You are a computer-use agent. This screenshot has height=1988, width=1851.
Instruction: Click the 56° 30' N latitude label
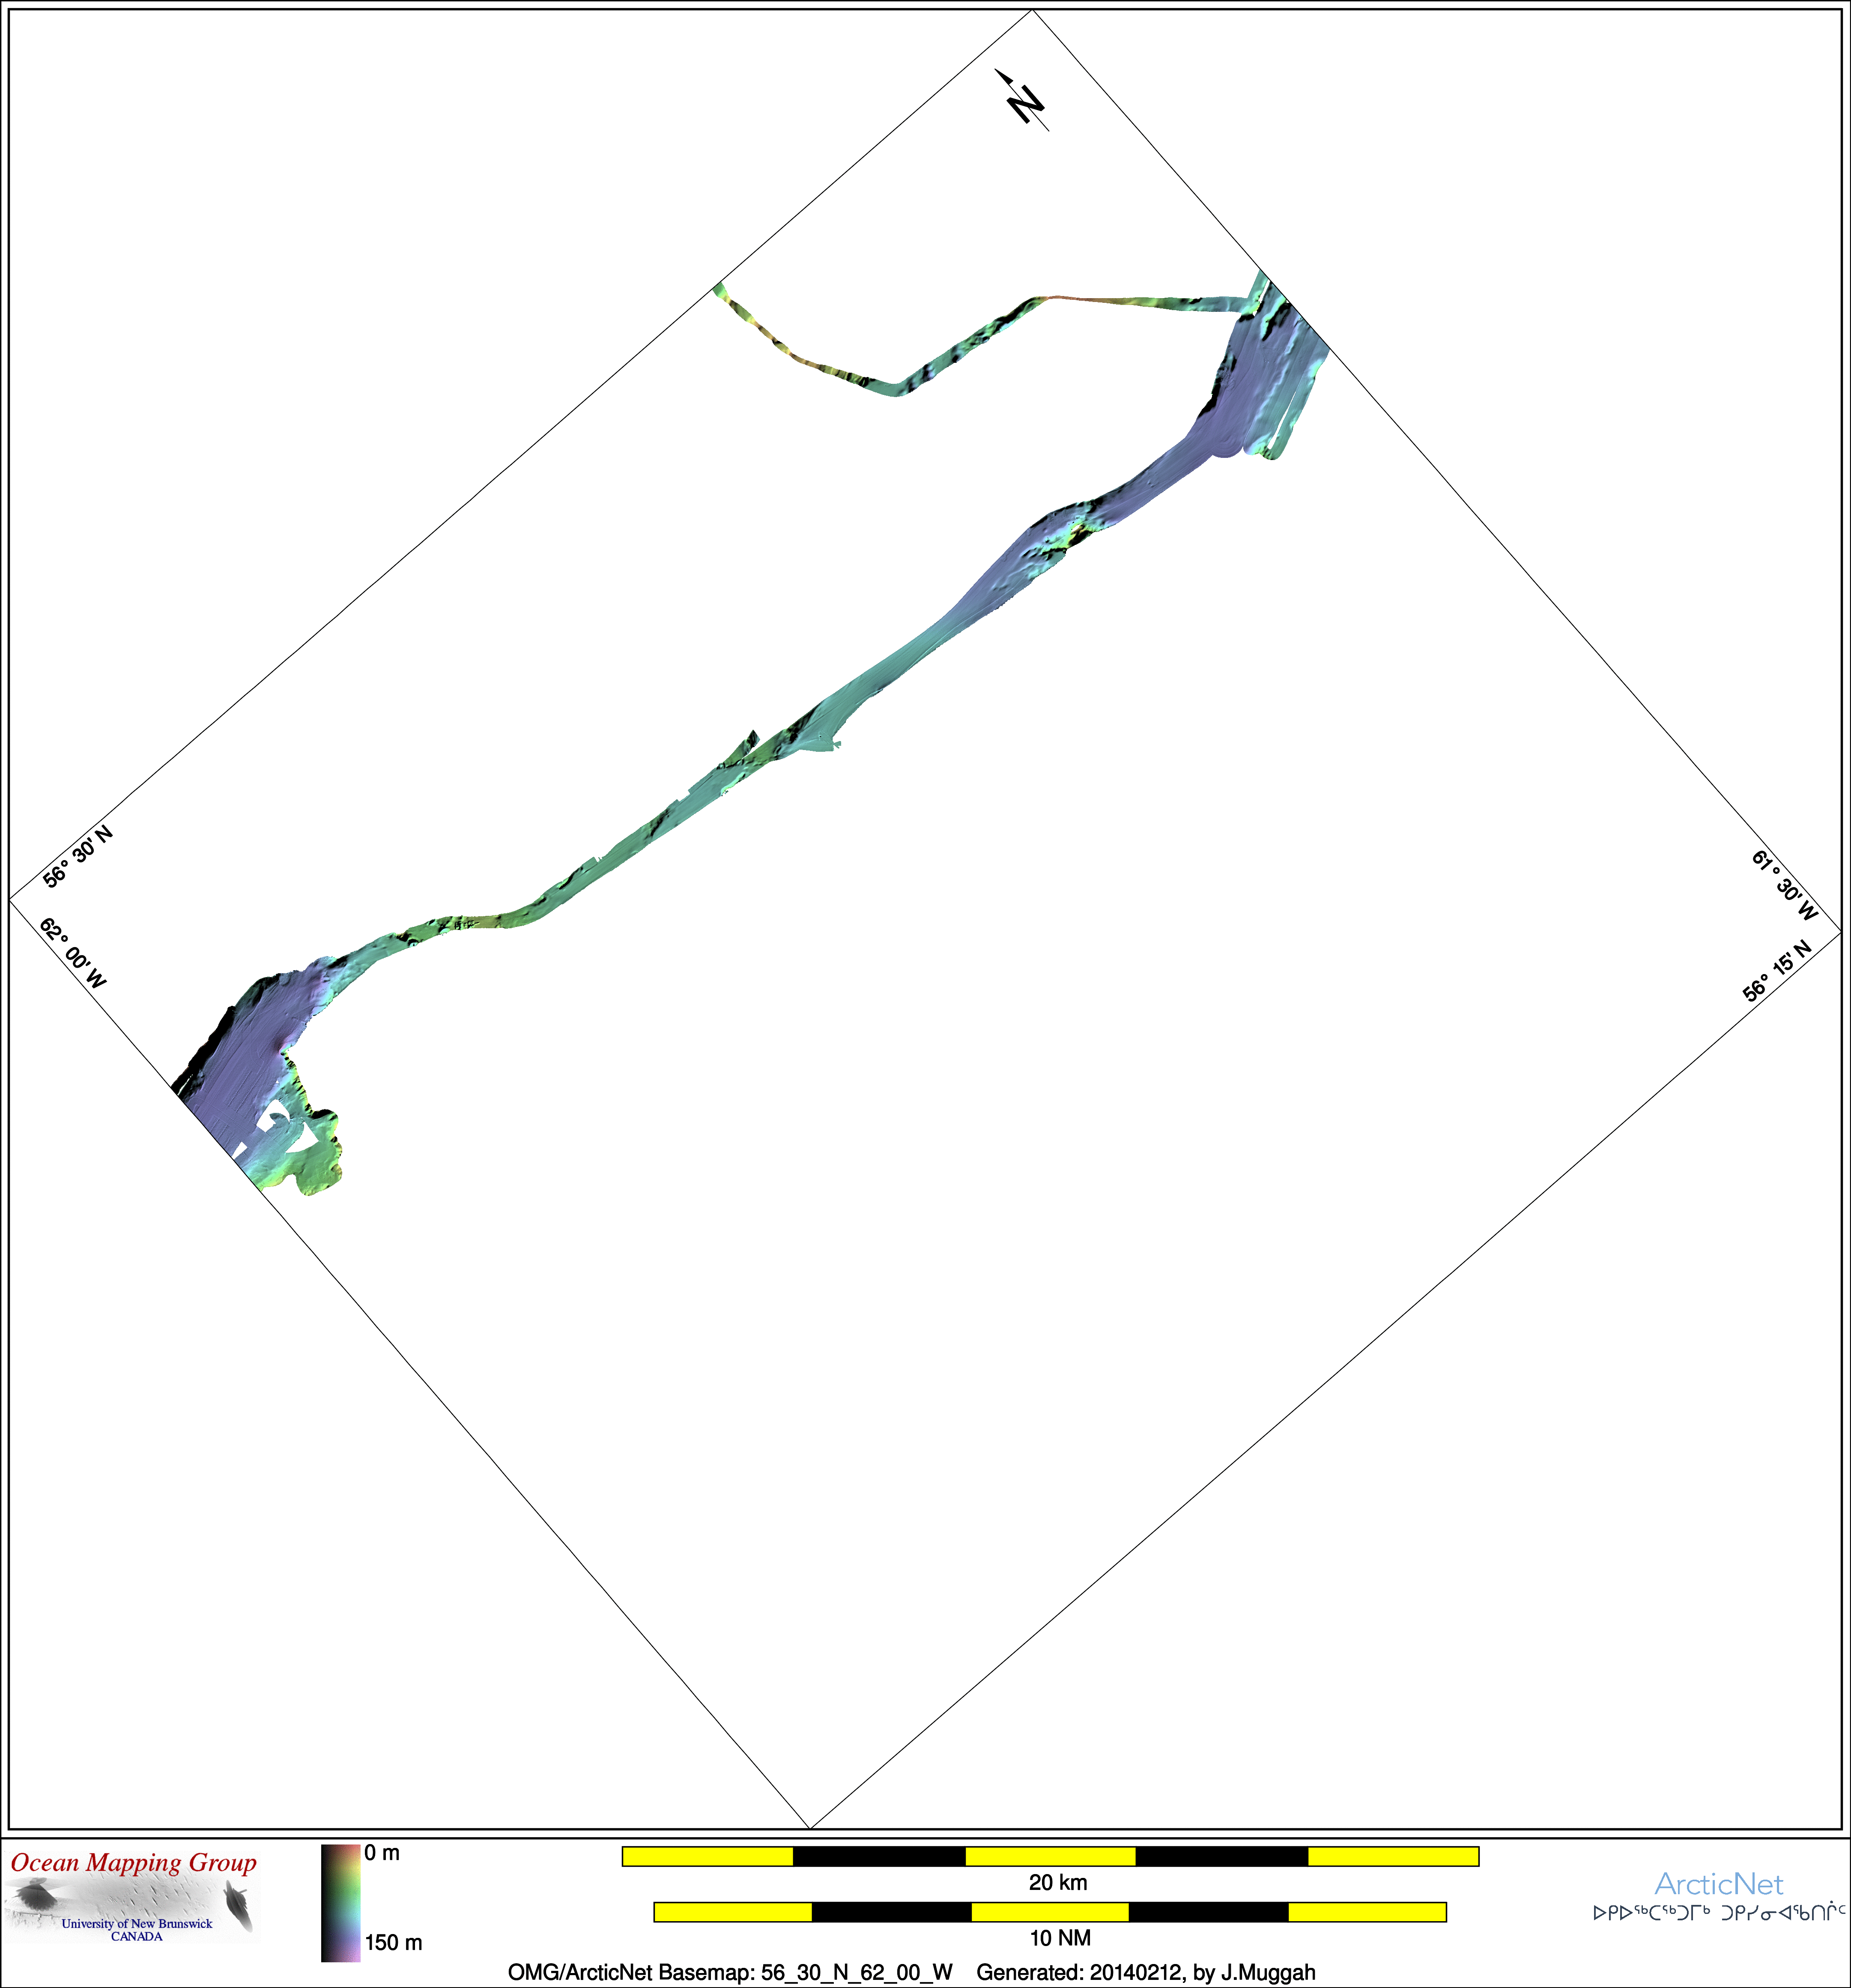point(78,857)
